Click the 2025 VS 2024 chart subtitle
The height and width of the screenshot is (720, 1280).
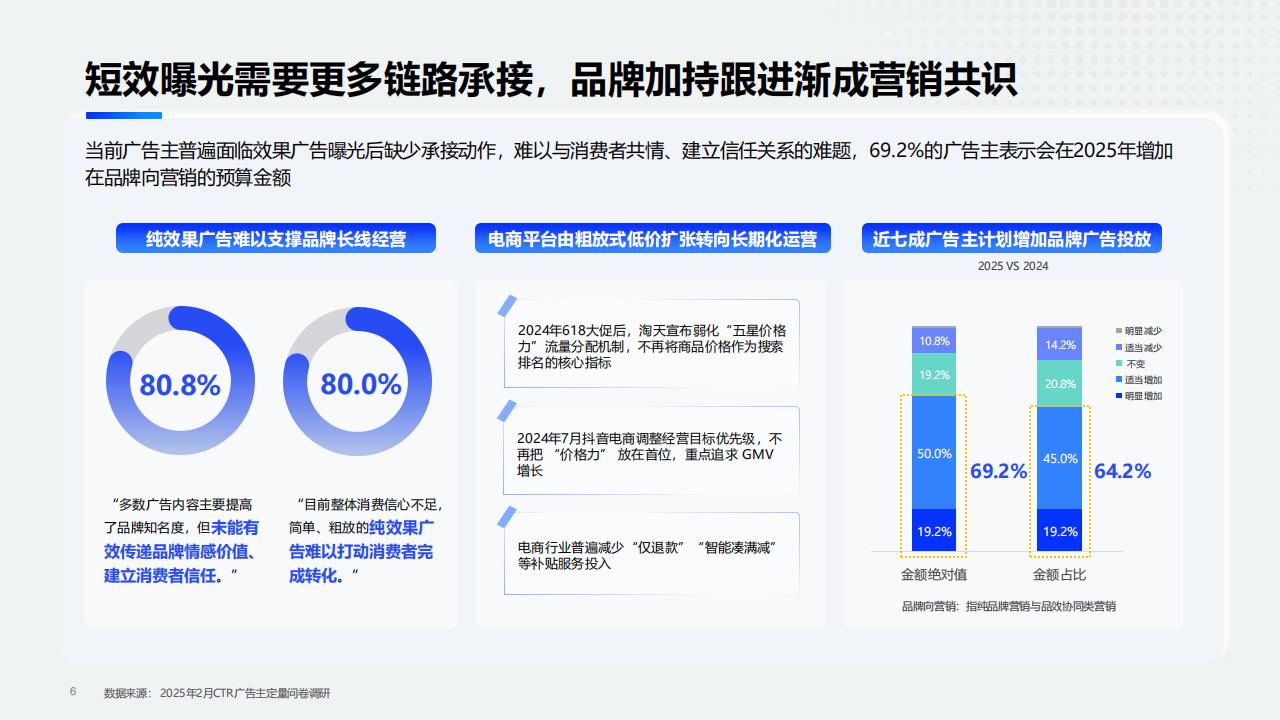[x=1013, y=266]
